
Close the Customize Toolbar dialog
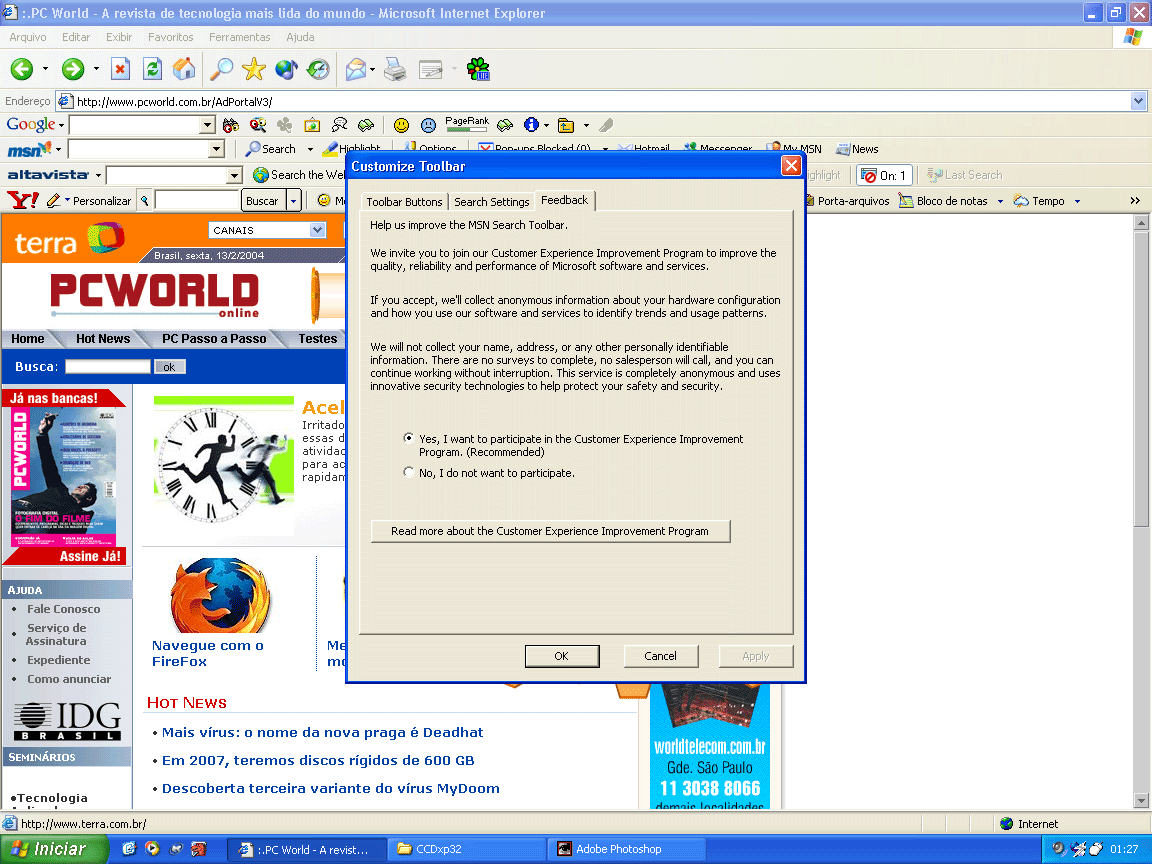tap(791, 166)
